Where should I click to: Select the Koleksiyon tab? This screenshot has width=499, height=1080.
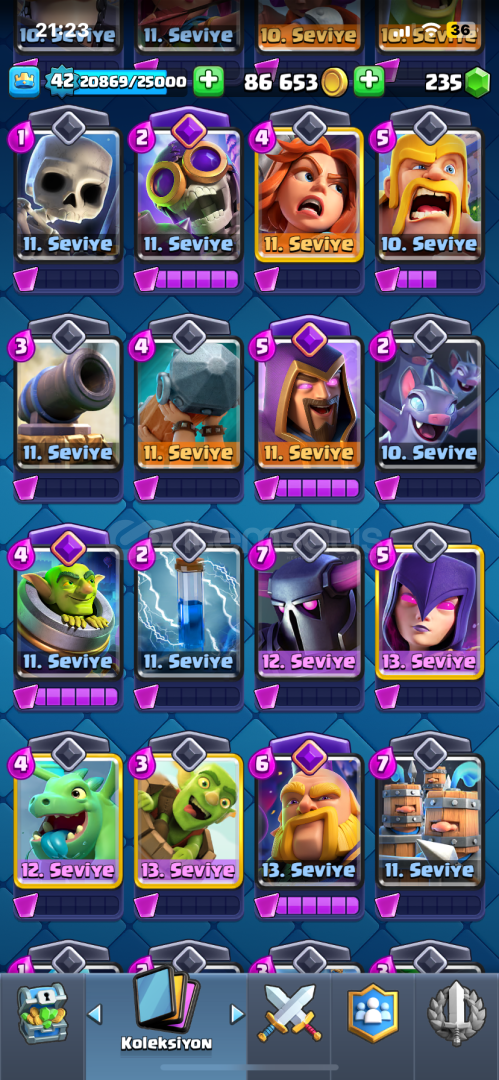coord(166,1012)
